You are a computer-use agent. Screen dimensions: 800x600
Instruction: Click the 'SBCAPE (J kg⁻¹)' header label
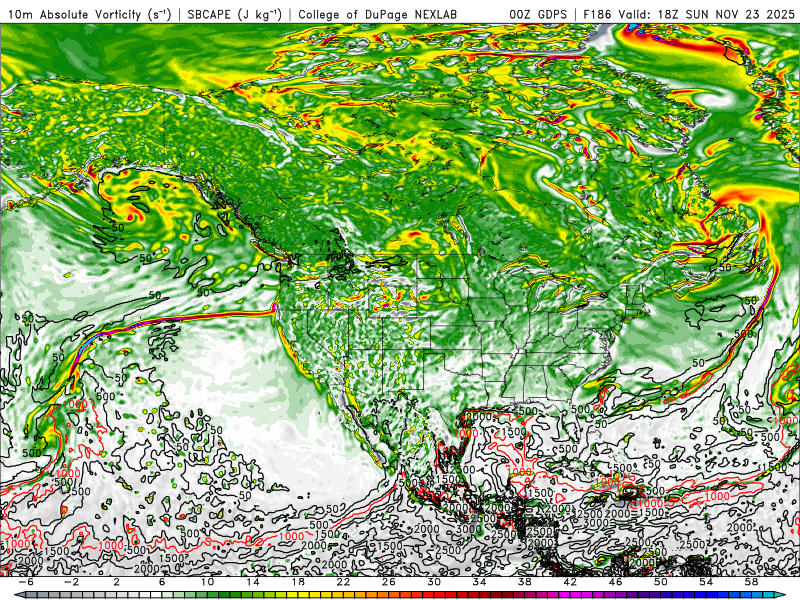coord(235,14)
